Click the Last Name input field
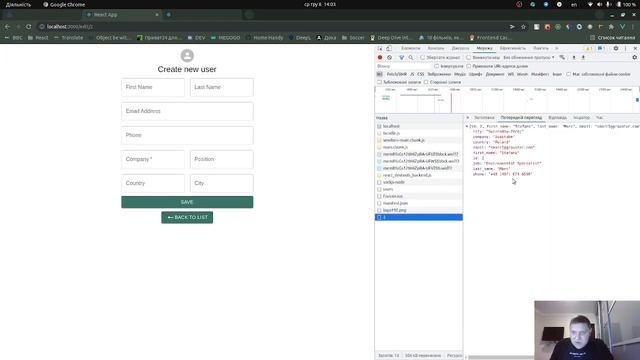The image size is (640, 360). [x=222, y=87]
